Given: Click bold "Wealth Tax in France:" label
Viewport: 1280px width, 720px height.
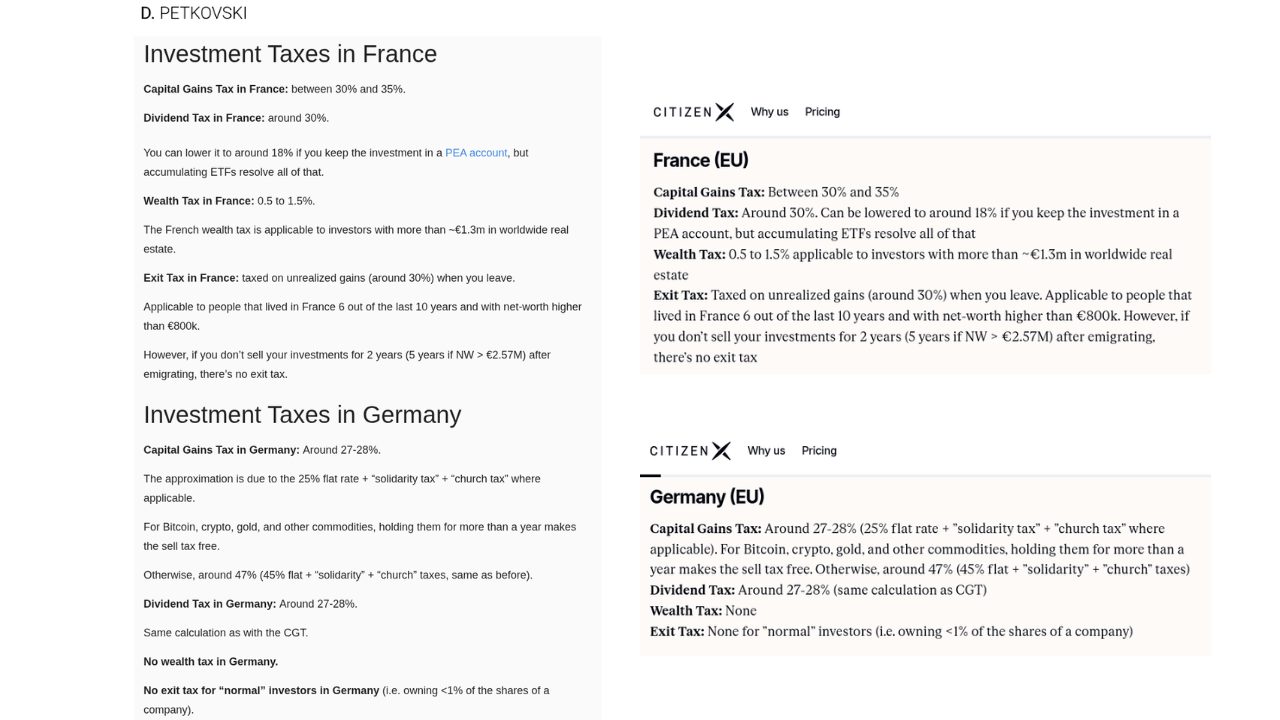Looking at the screenshot, I should click(x=198, y=201).
